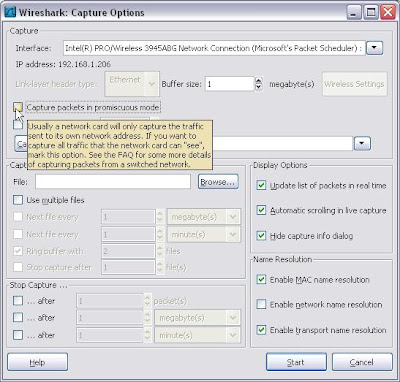Toggle Hide capture info dialog checkbox
The height and width of the screenshot is (382, 400).
(x=261, y=236)
